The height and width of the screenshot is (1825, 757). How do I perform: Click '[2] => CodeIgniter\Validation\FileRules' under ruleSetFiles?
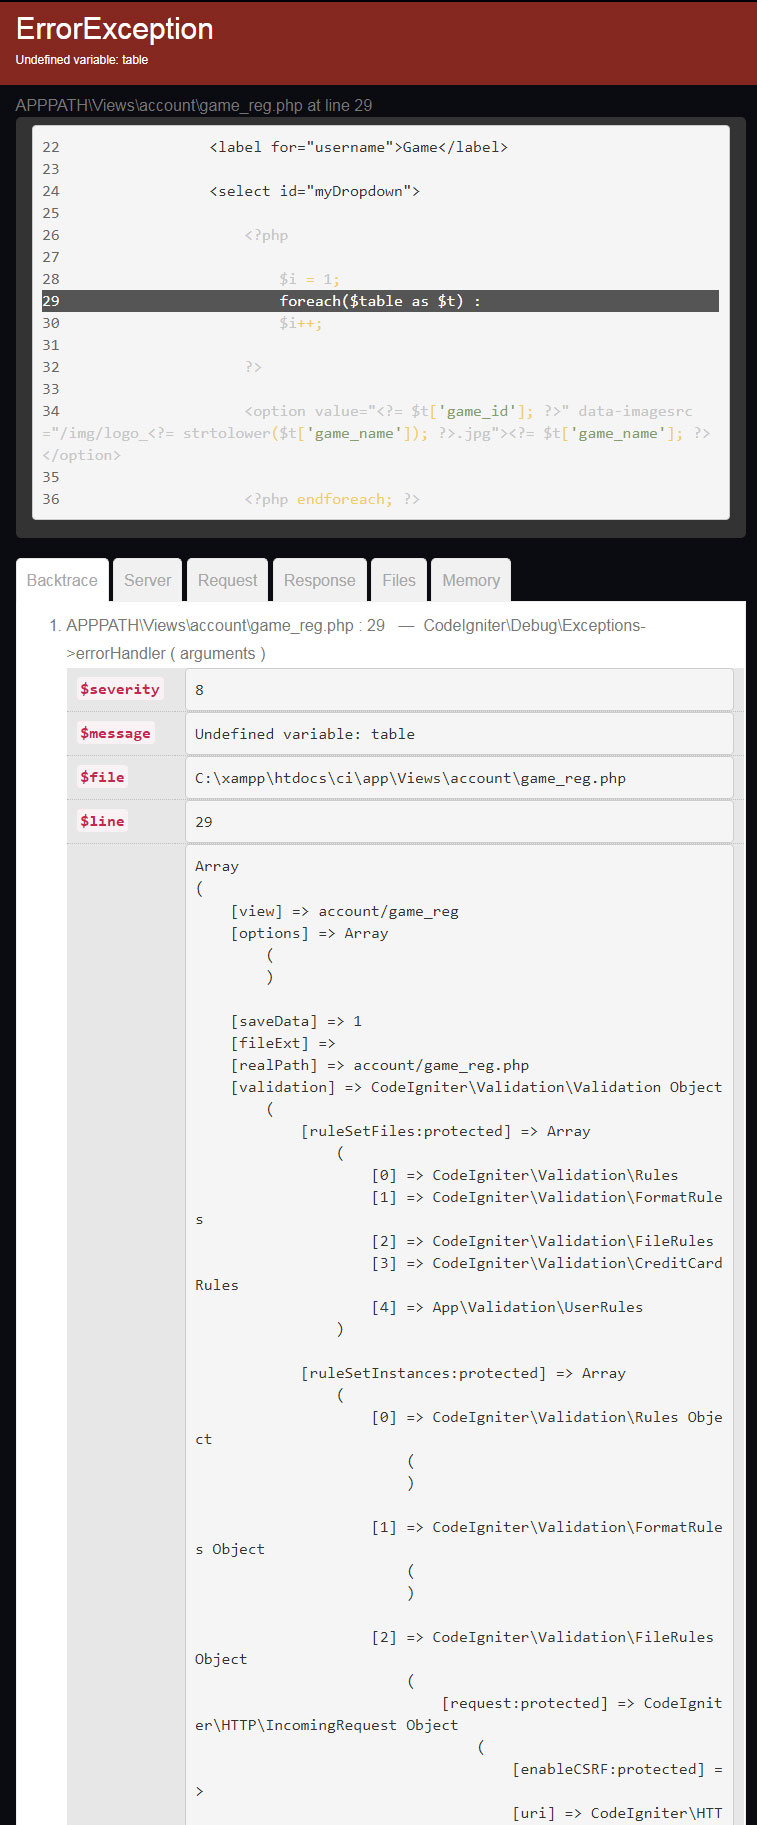(x=543, y=1241)
